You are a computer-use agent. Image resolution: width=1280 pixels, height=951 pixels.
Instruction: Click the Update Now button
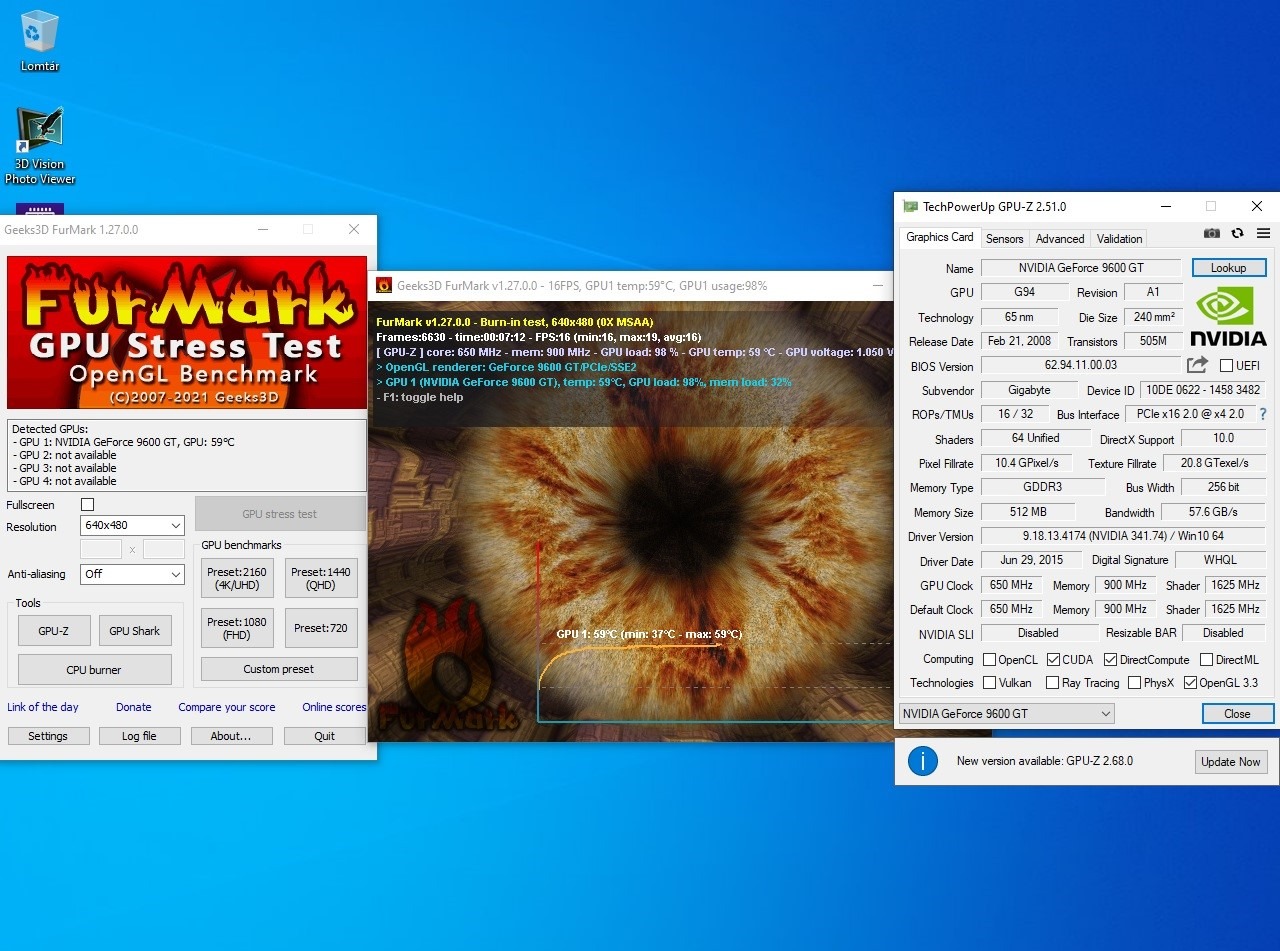tap(1231, 762)
